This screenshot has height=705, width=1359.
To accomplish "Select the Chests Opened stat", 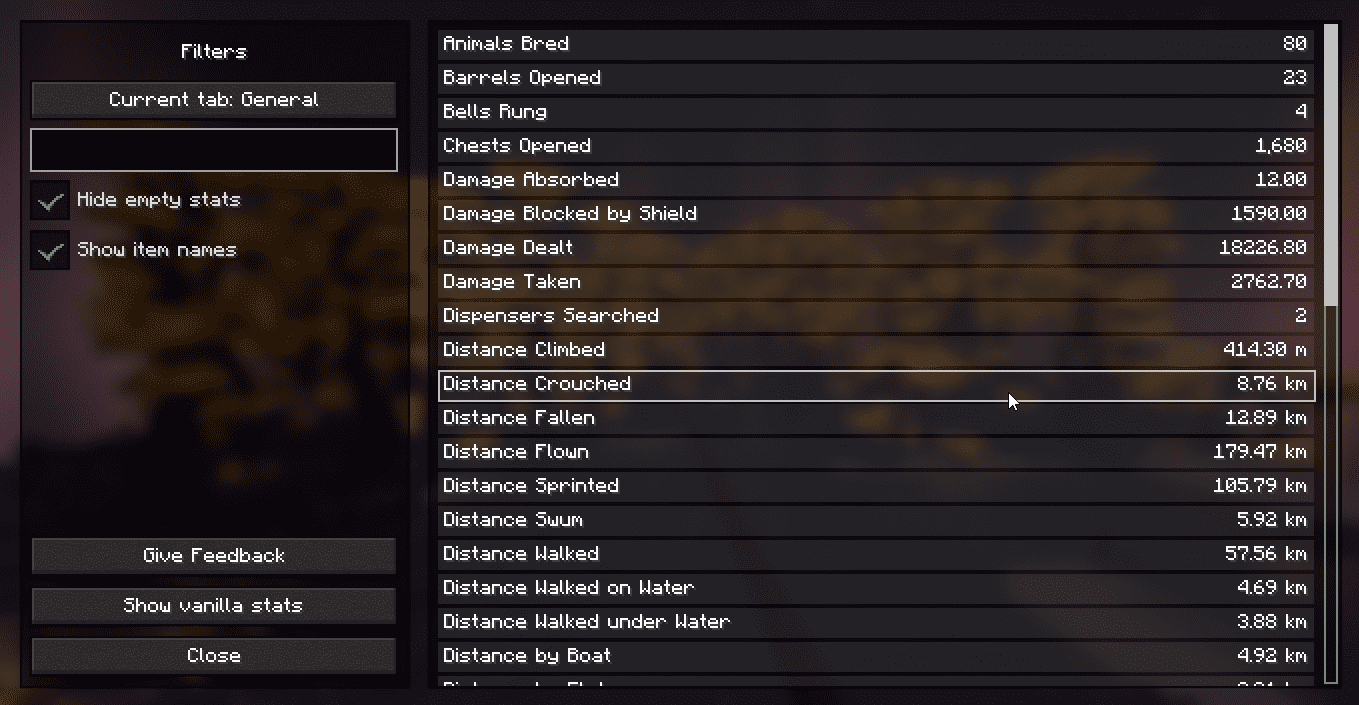I will click(x=877, y=146).
